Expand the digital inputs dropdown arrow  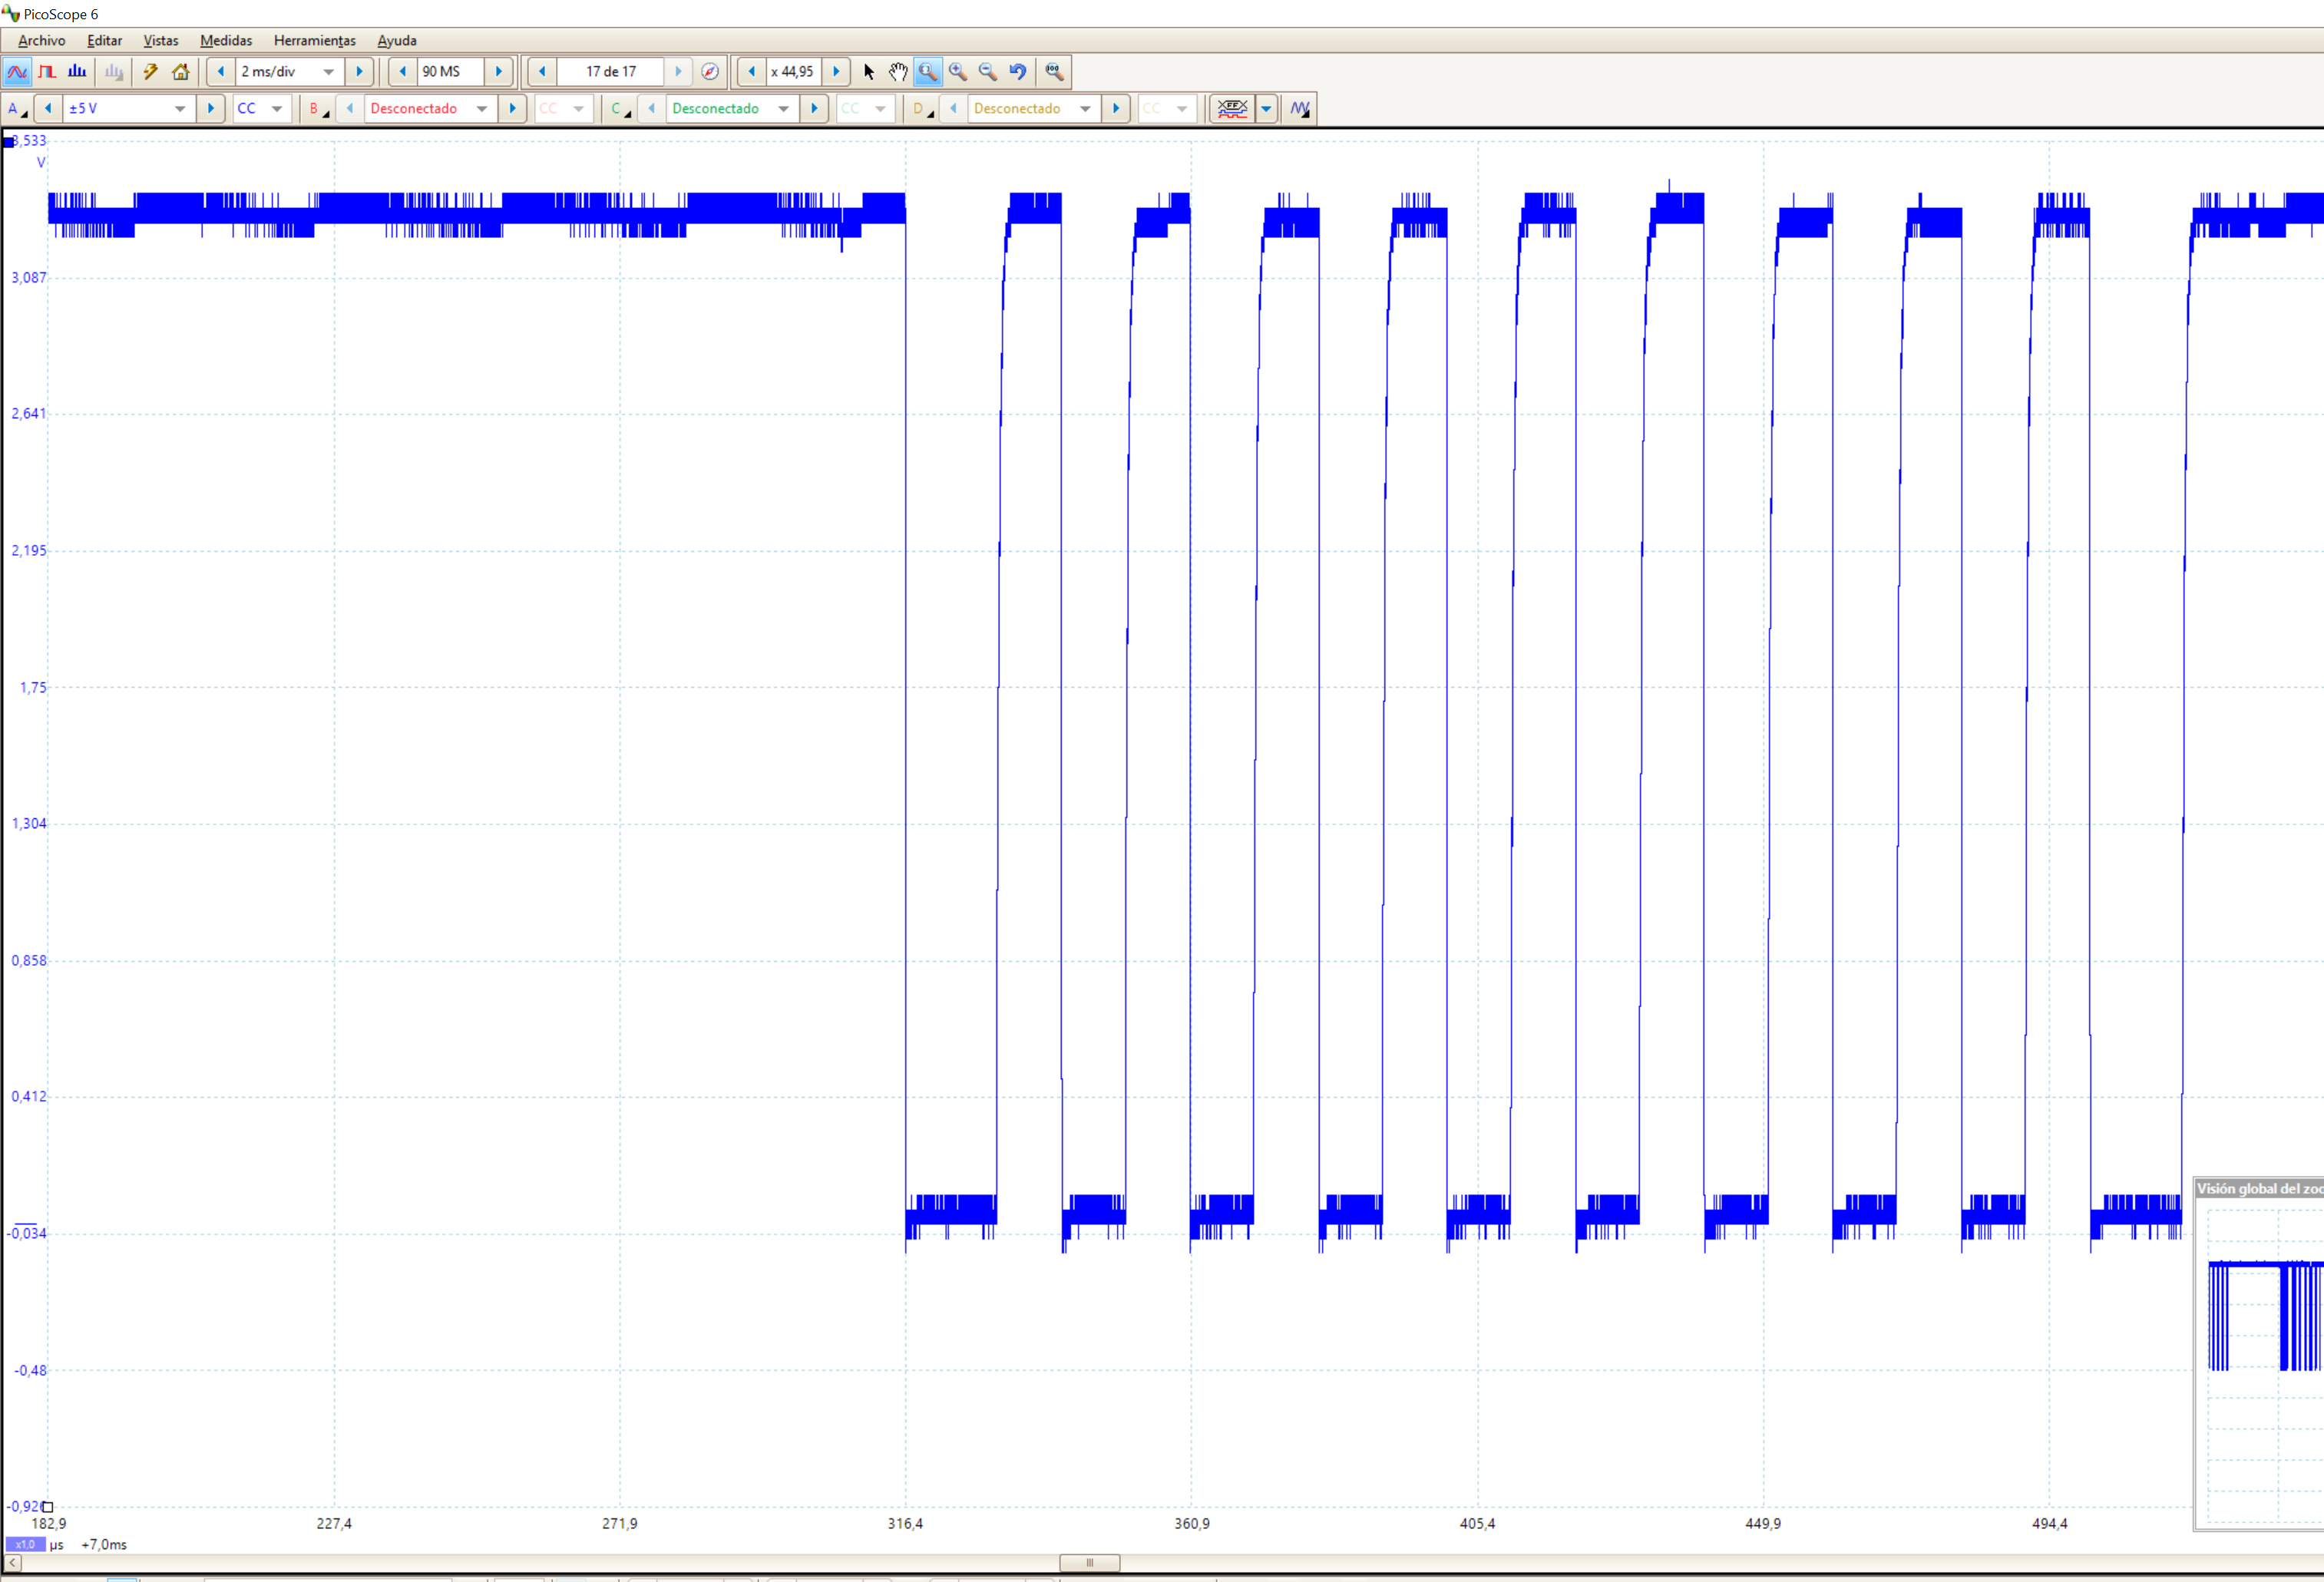click(1267, 109)
